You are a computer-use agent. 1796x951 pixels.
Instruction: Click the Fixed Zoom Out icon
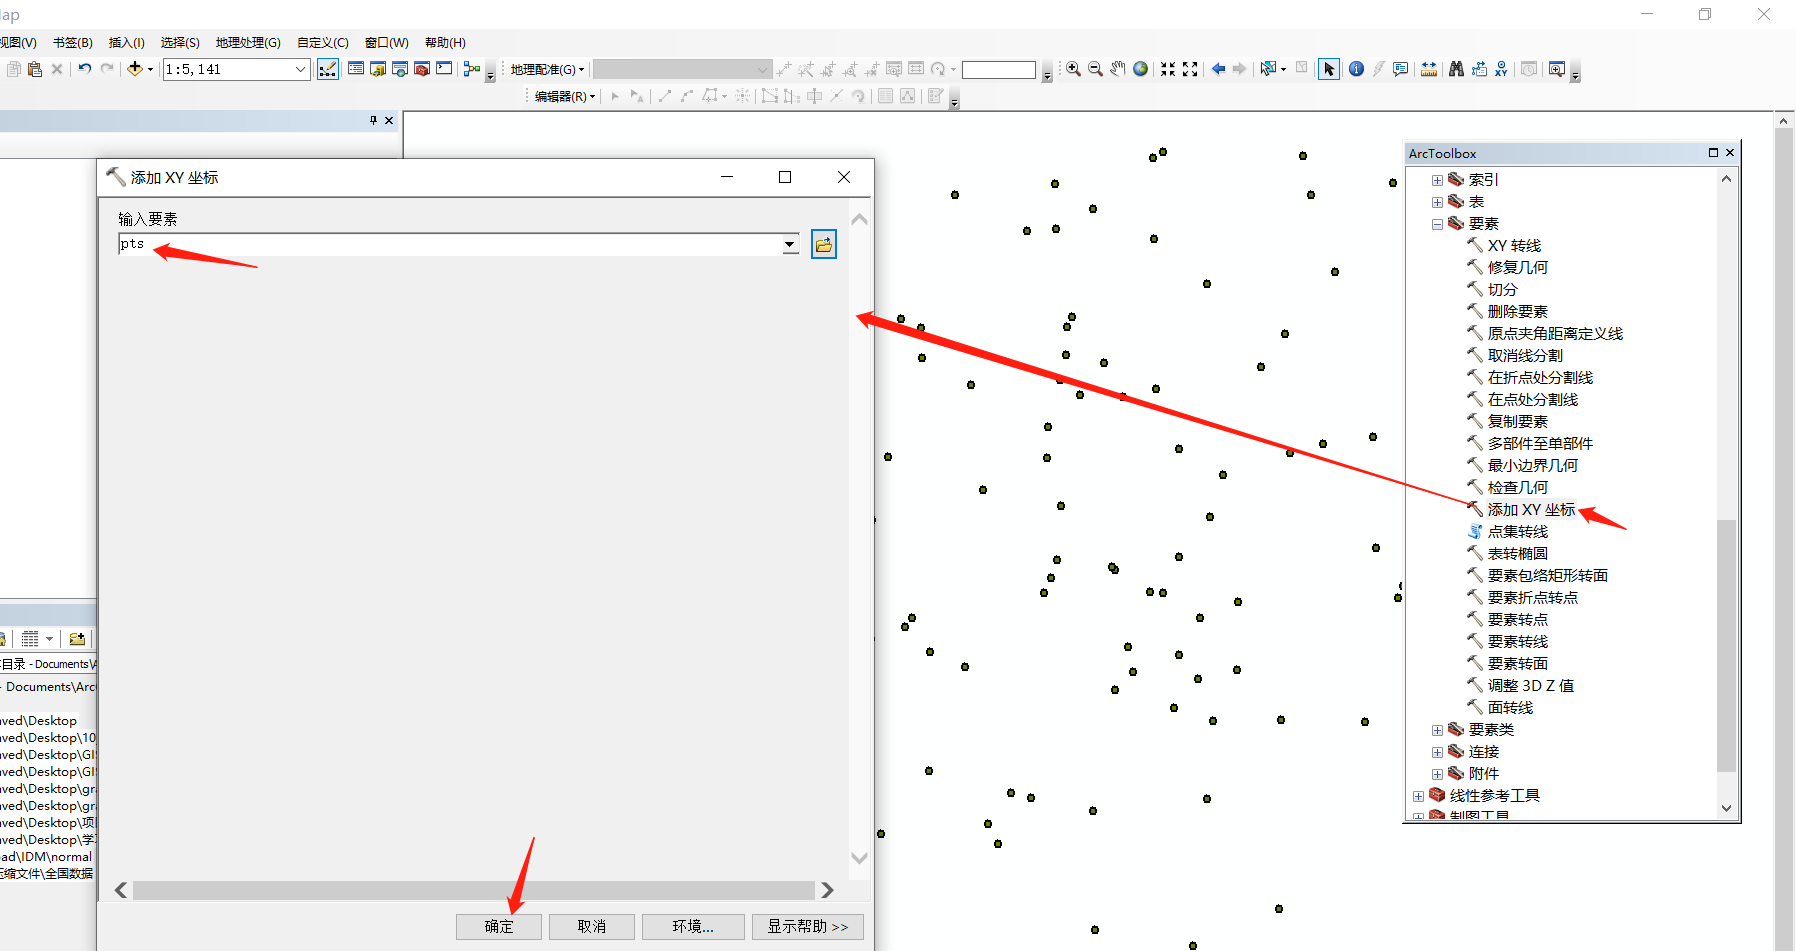point(1190,69)
